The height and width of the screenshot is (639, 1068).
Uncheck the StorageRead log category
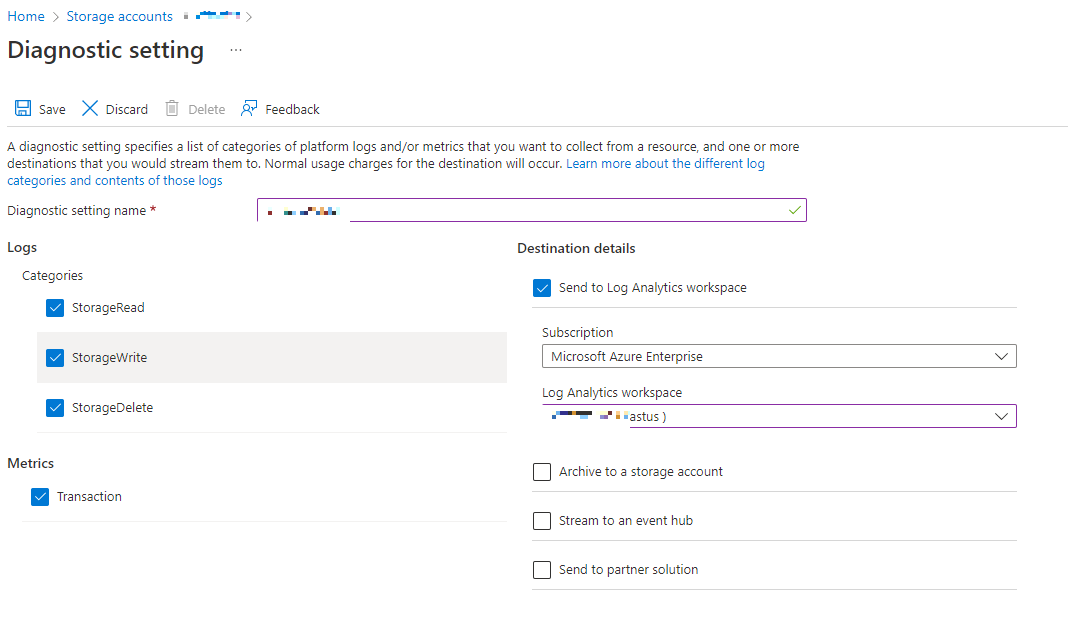(x=55, y=308)
